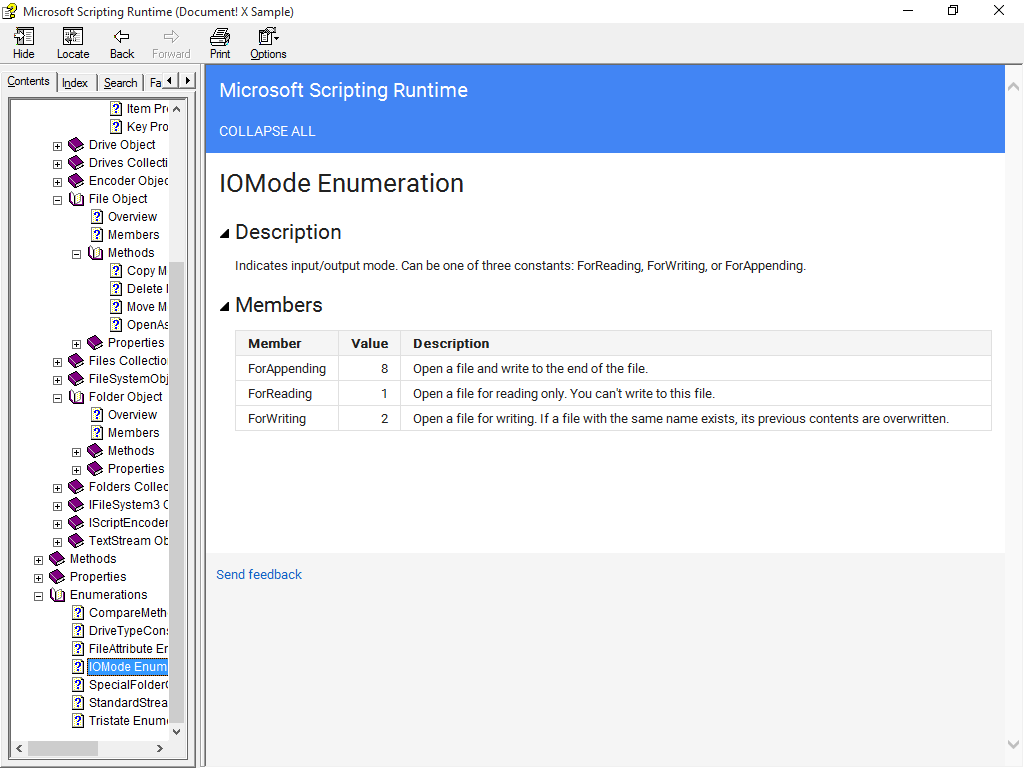1024x768 pixels.
Task: Click the Send feedback link
Action: pos(259,575)
